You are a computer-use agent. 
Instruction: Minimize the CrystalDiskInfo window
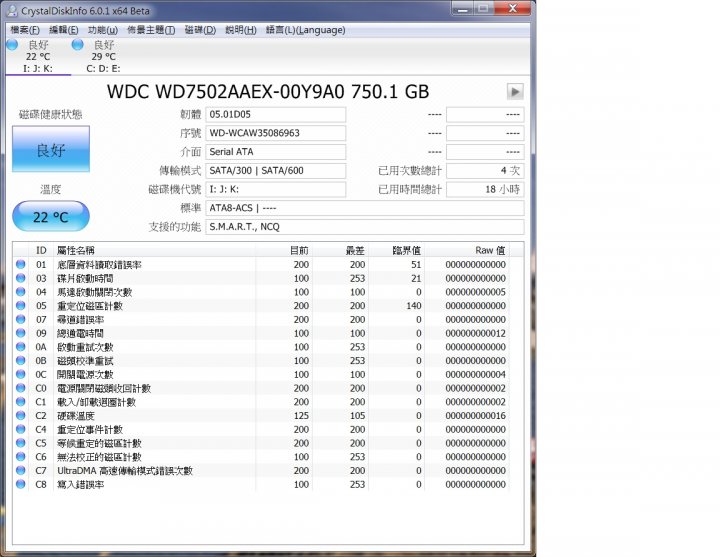(463, 8)
